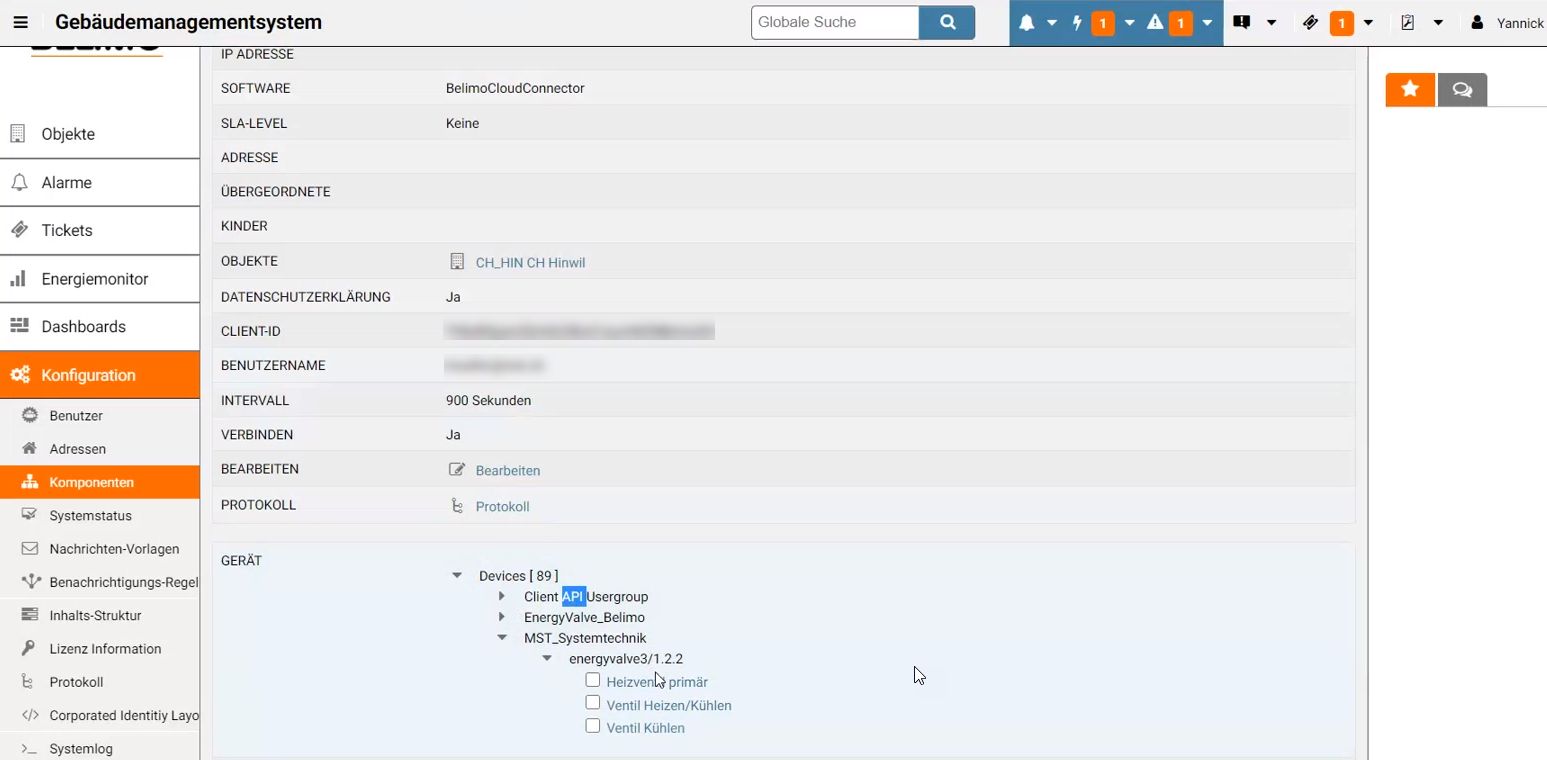
Task: Open the Yannick user account menu
Action: [1508, 23]
